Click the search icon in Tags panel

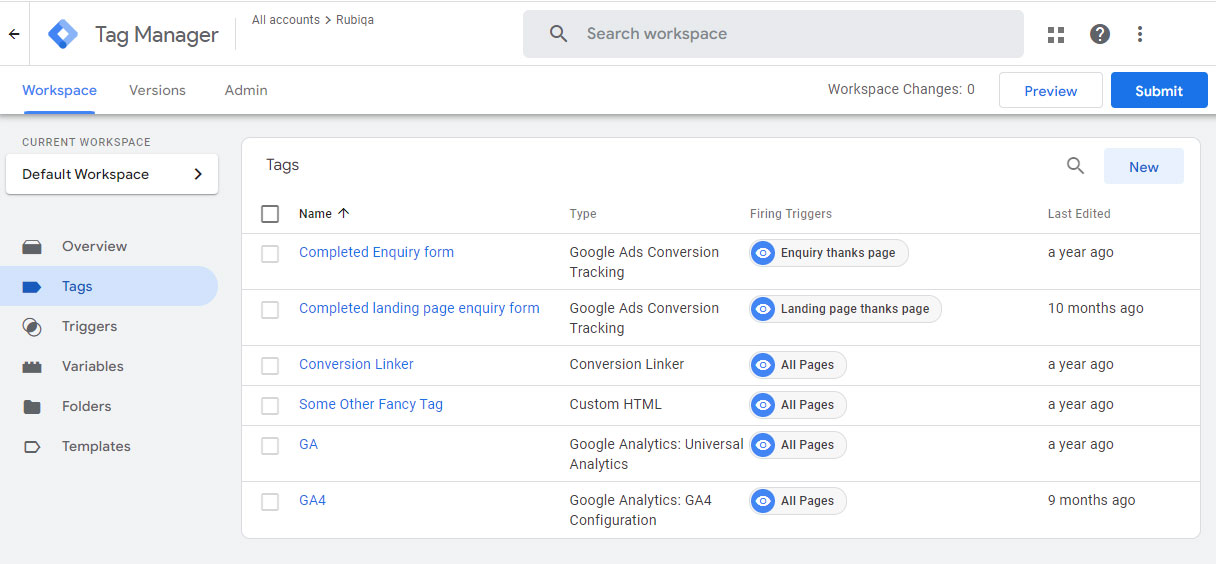click(1075, 166)
